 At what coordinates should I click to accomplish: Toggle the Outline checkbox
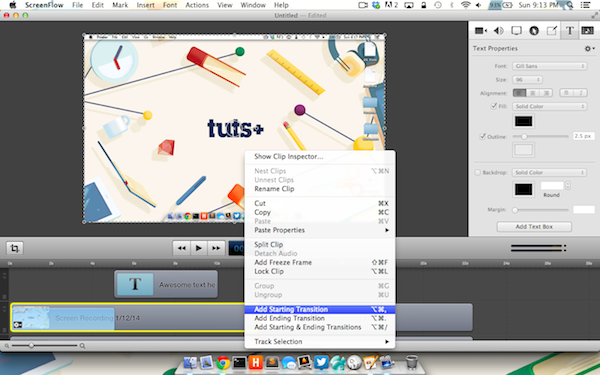click(x=483, y=136)
